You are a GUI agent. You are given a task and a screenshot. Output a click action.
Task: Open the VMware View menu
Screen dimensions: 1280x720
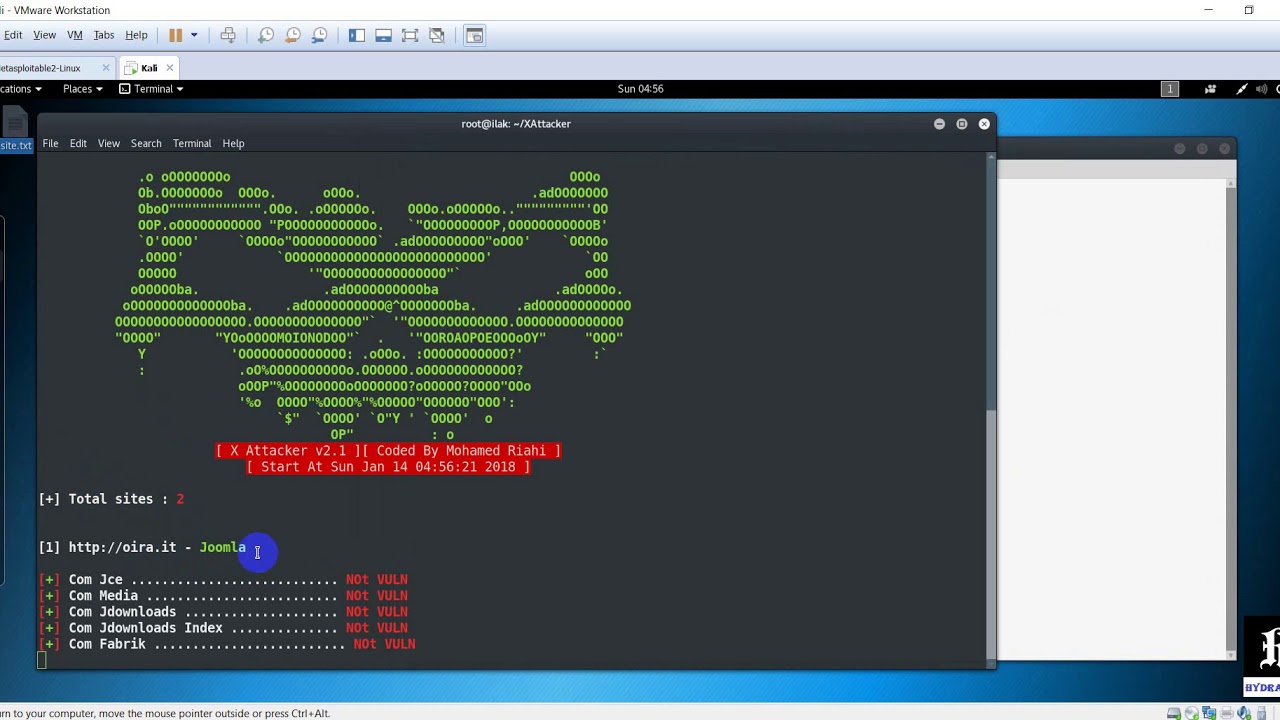[x=44, y=35]
